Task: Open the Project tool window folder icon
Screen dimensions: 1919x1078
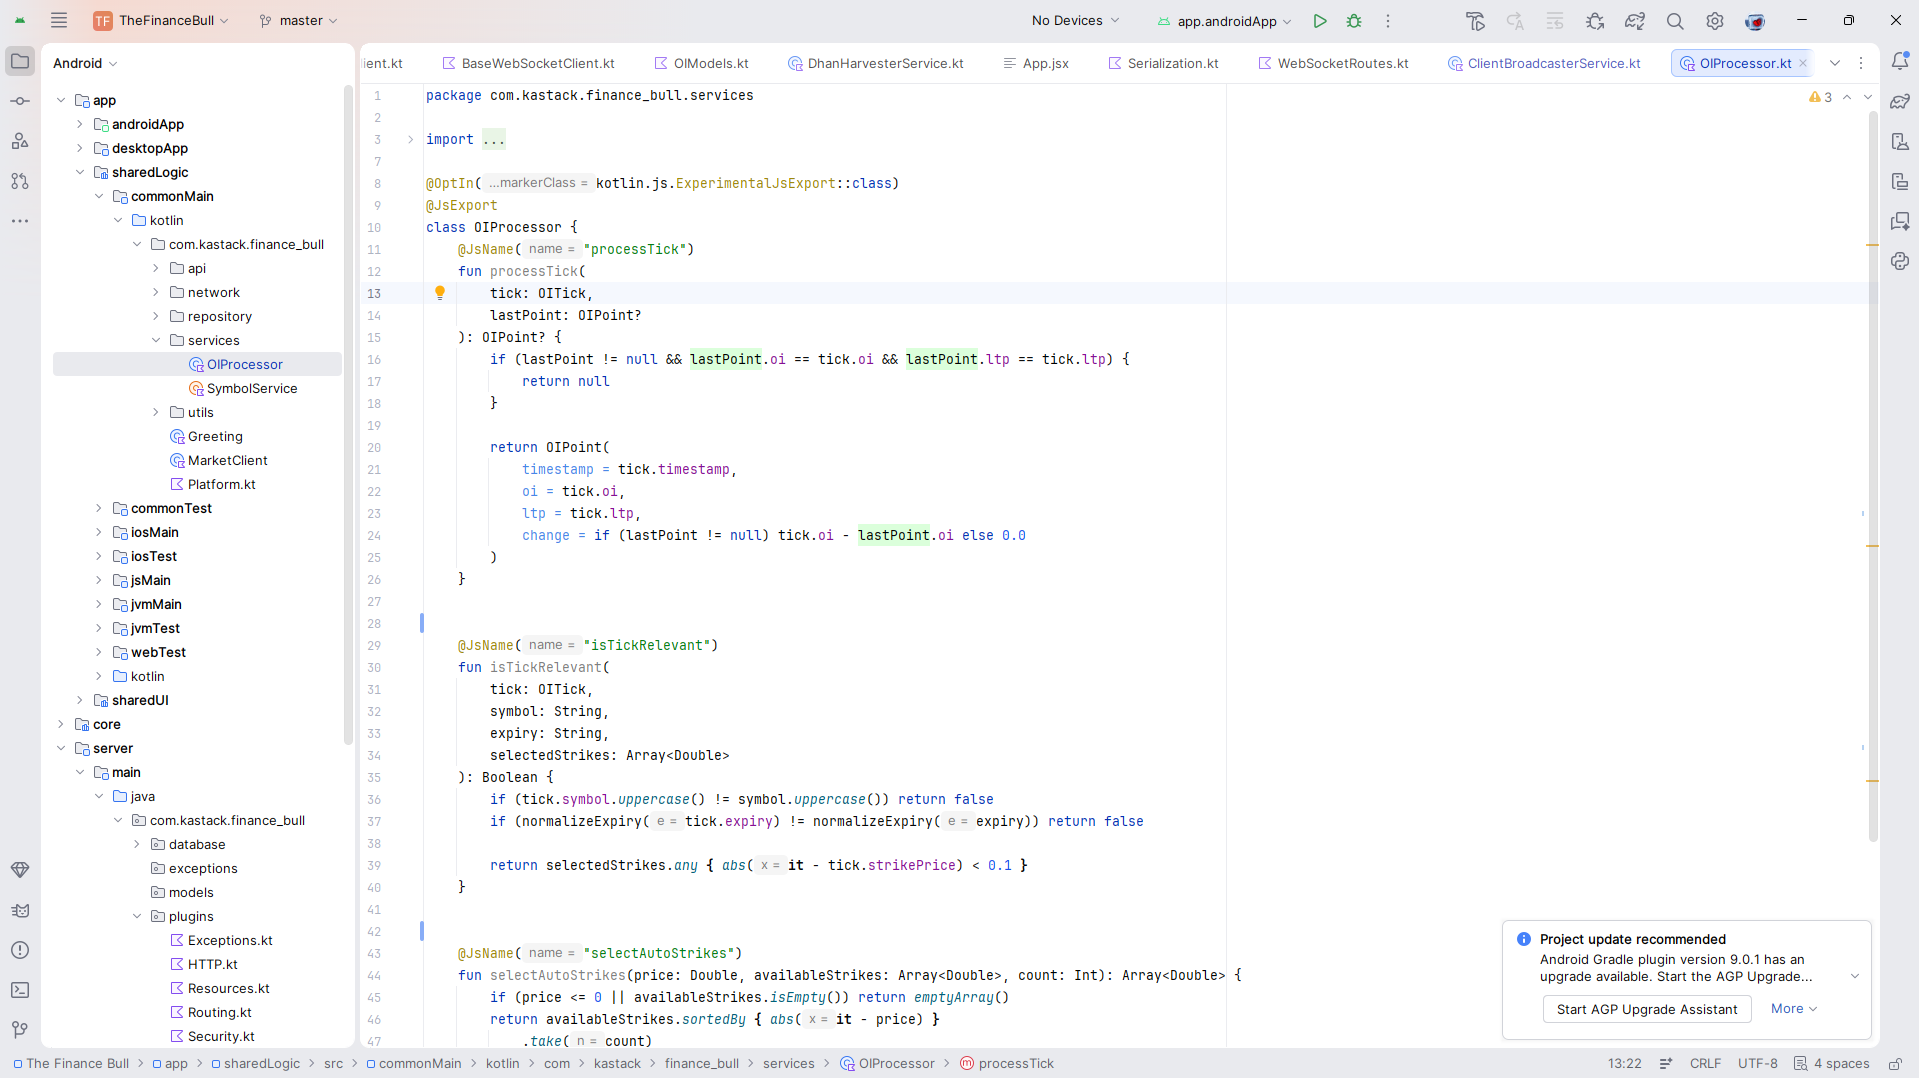Action: 20,61
